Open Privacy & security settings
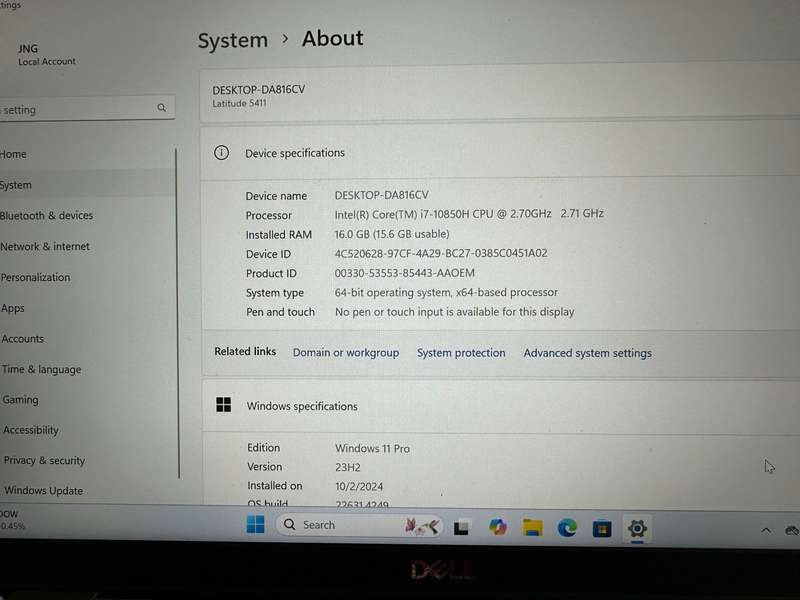This screenshot has height=600, width=800. coord(44,460)
